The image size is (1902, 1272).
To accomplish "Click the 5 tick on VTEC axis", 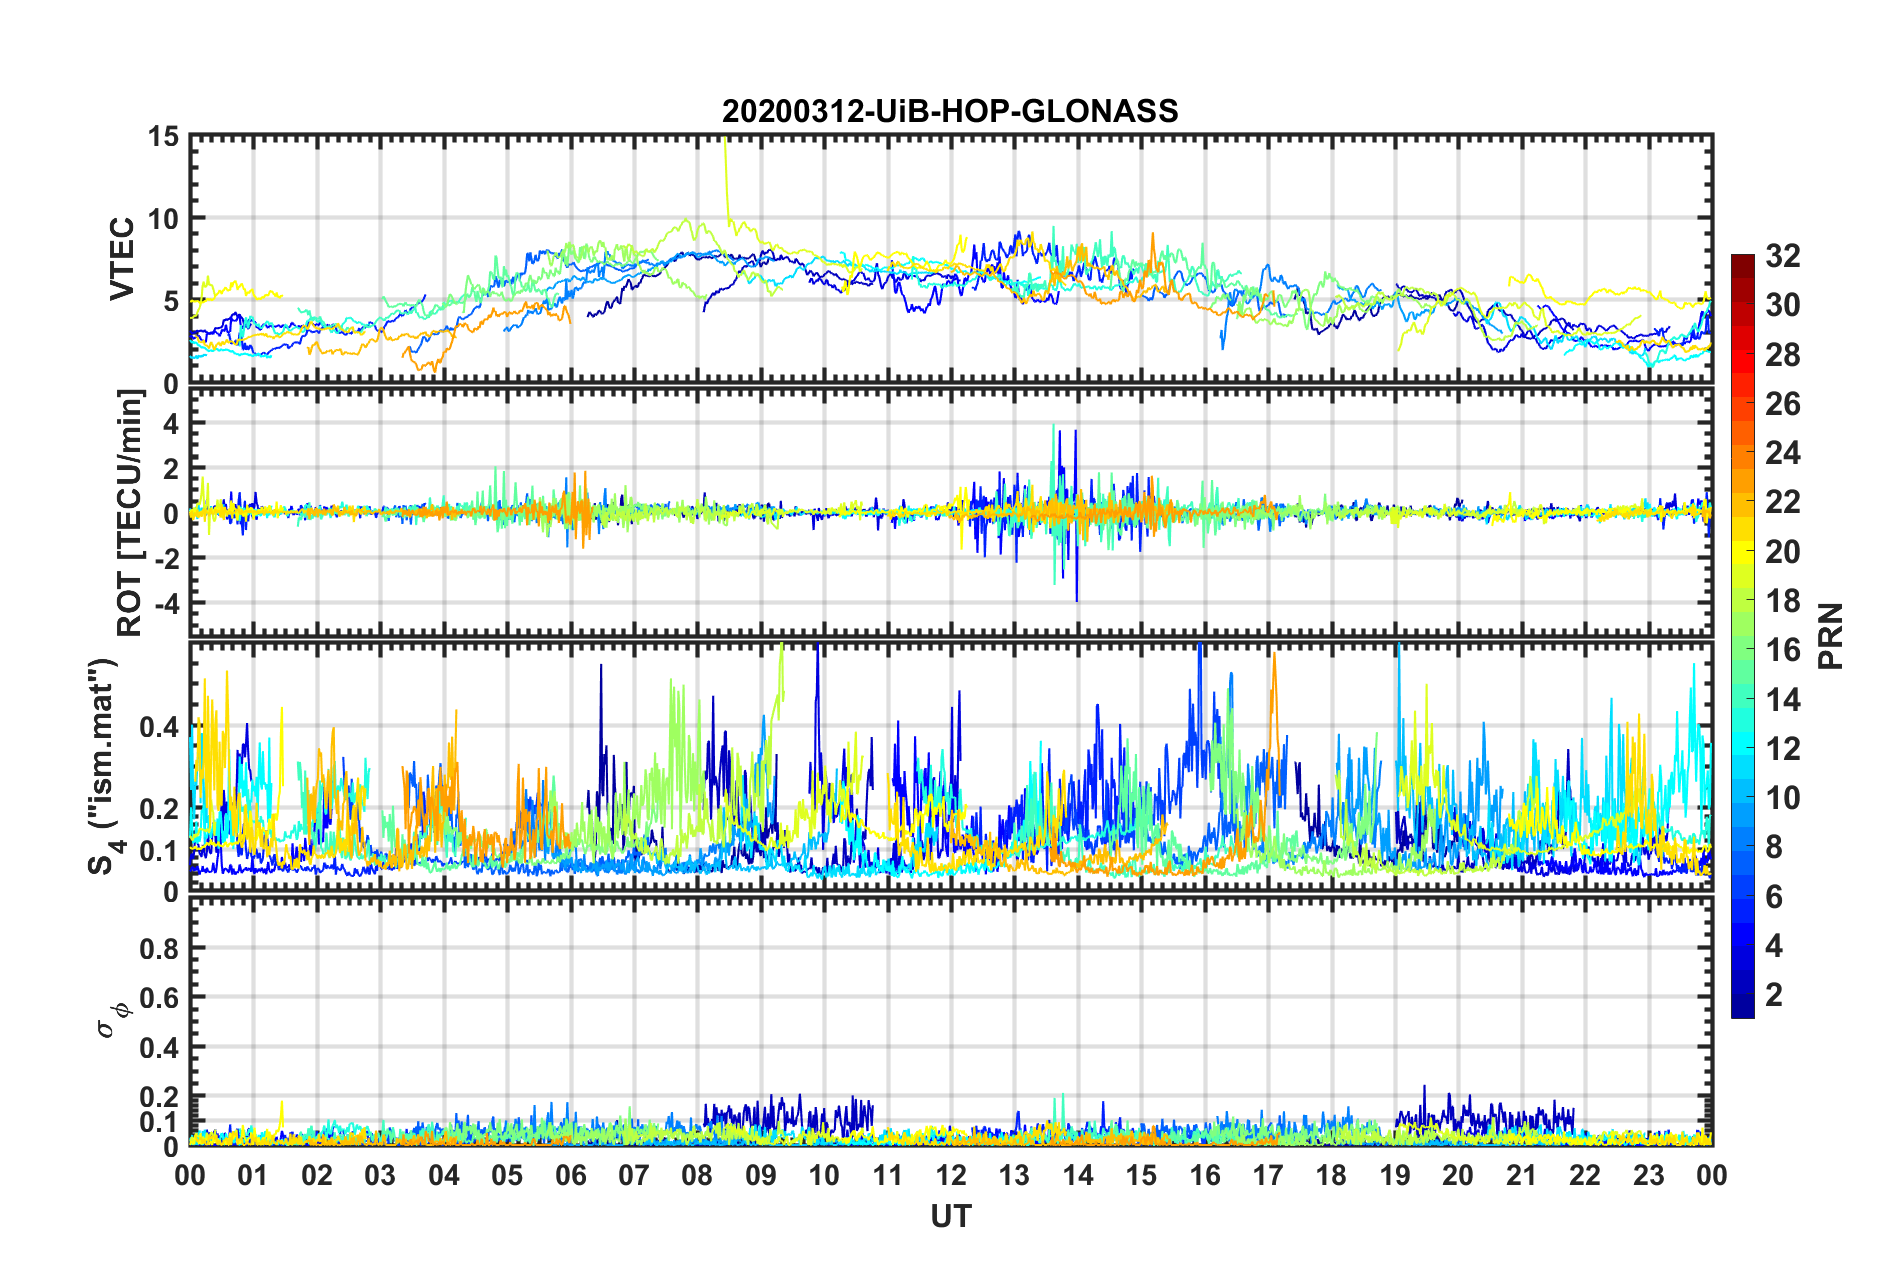I will (172, 301).
